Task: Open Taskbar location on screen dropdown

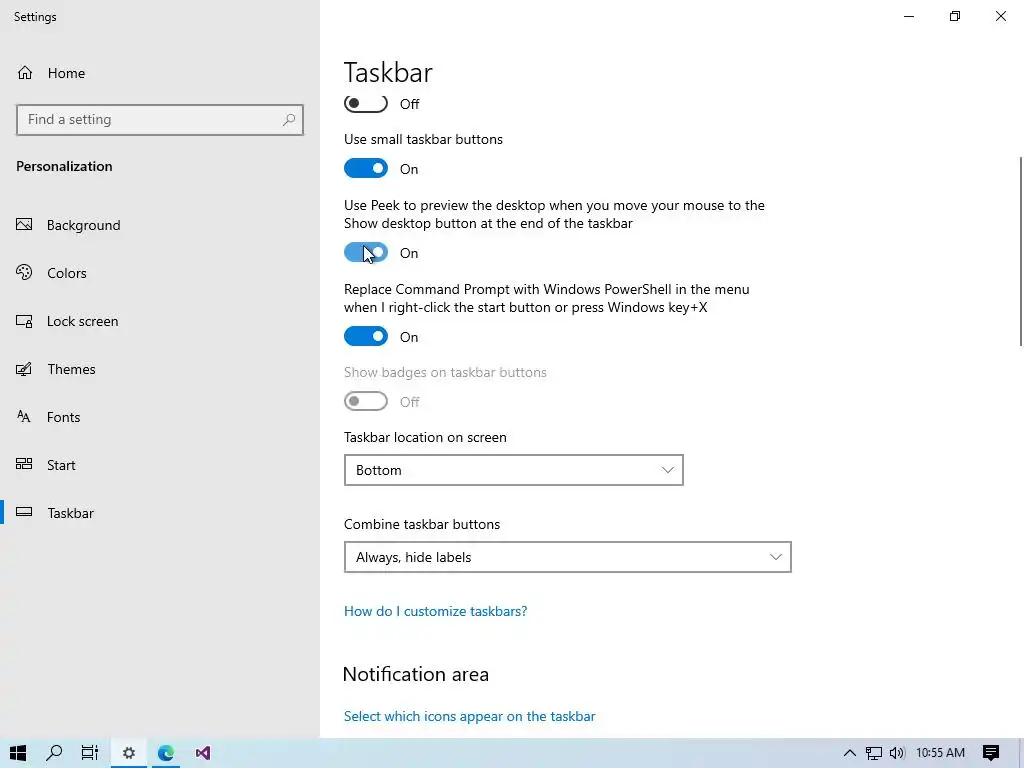Action: pos(513,470)
